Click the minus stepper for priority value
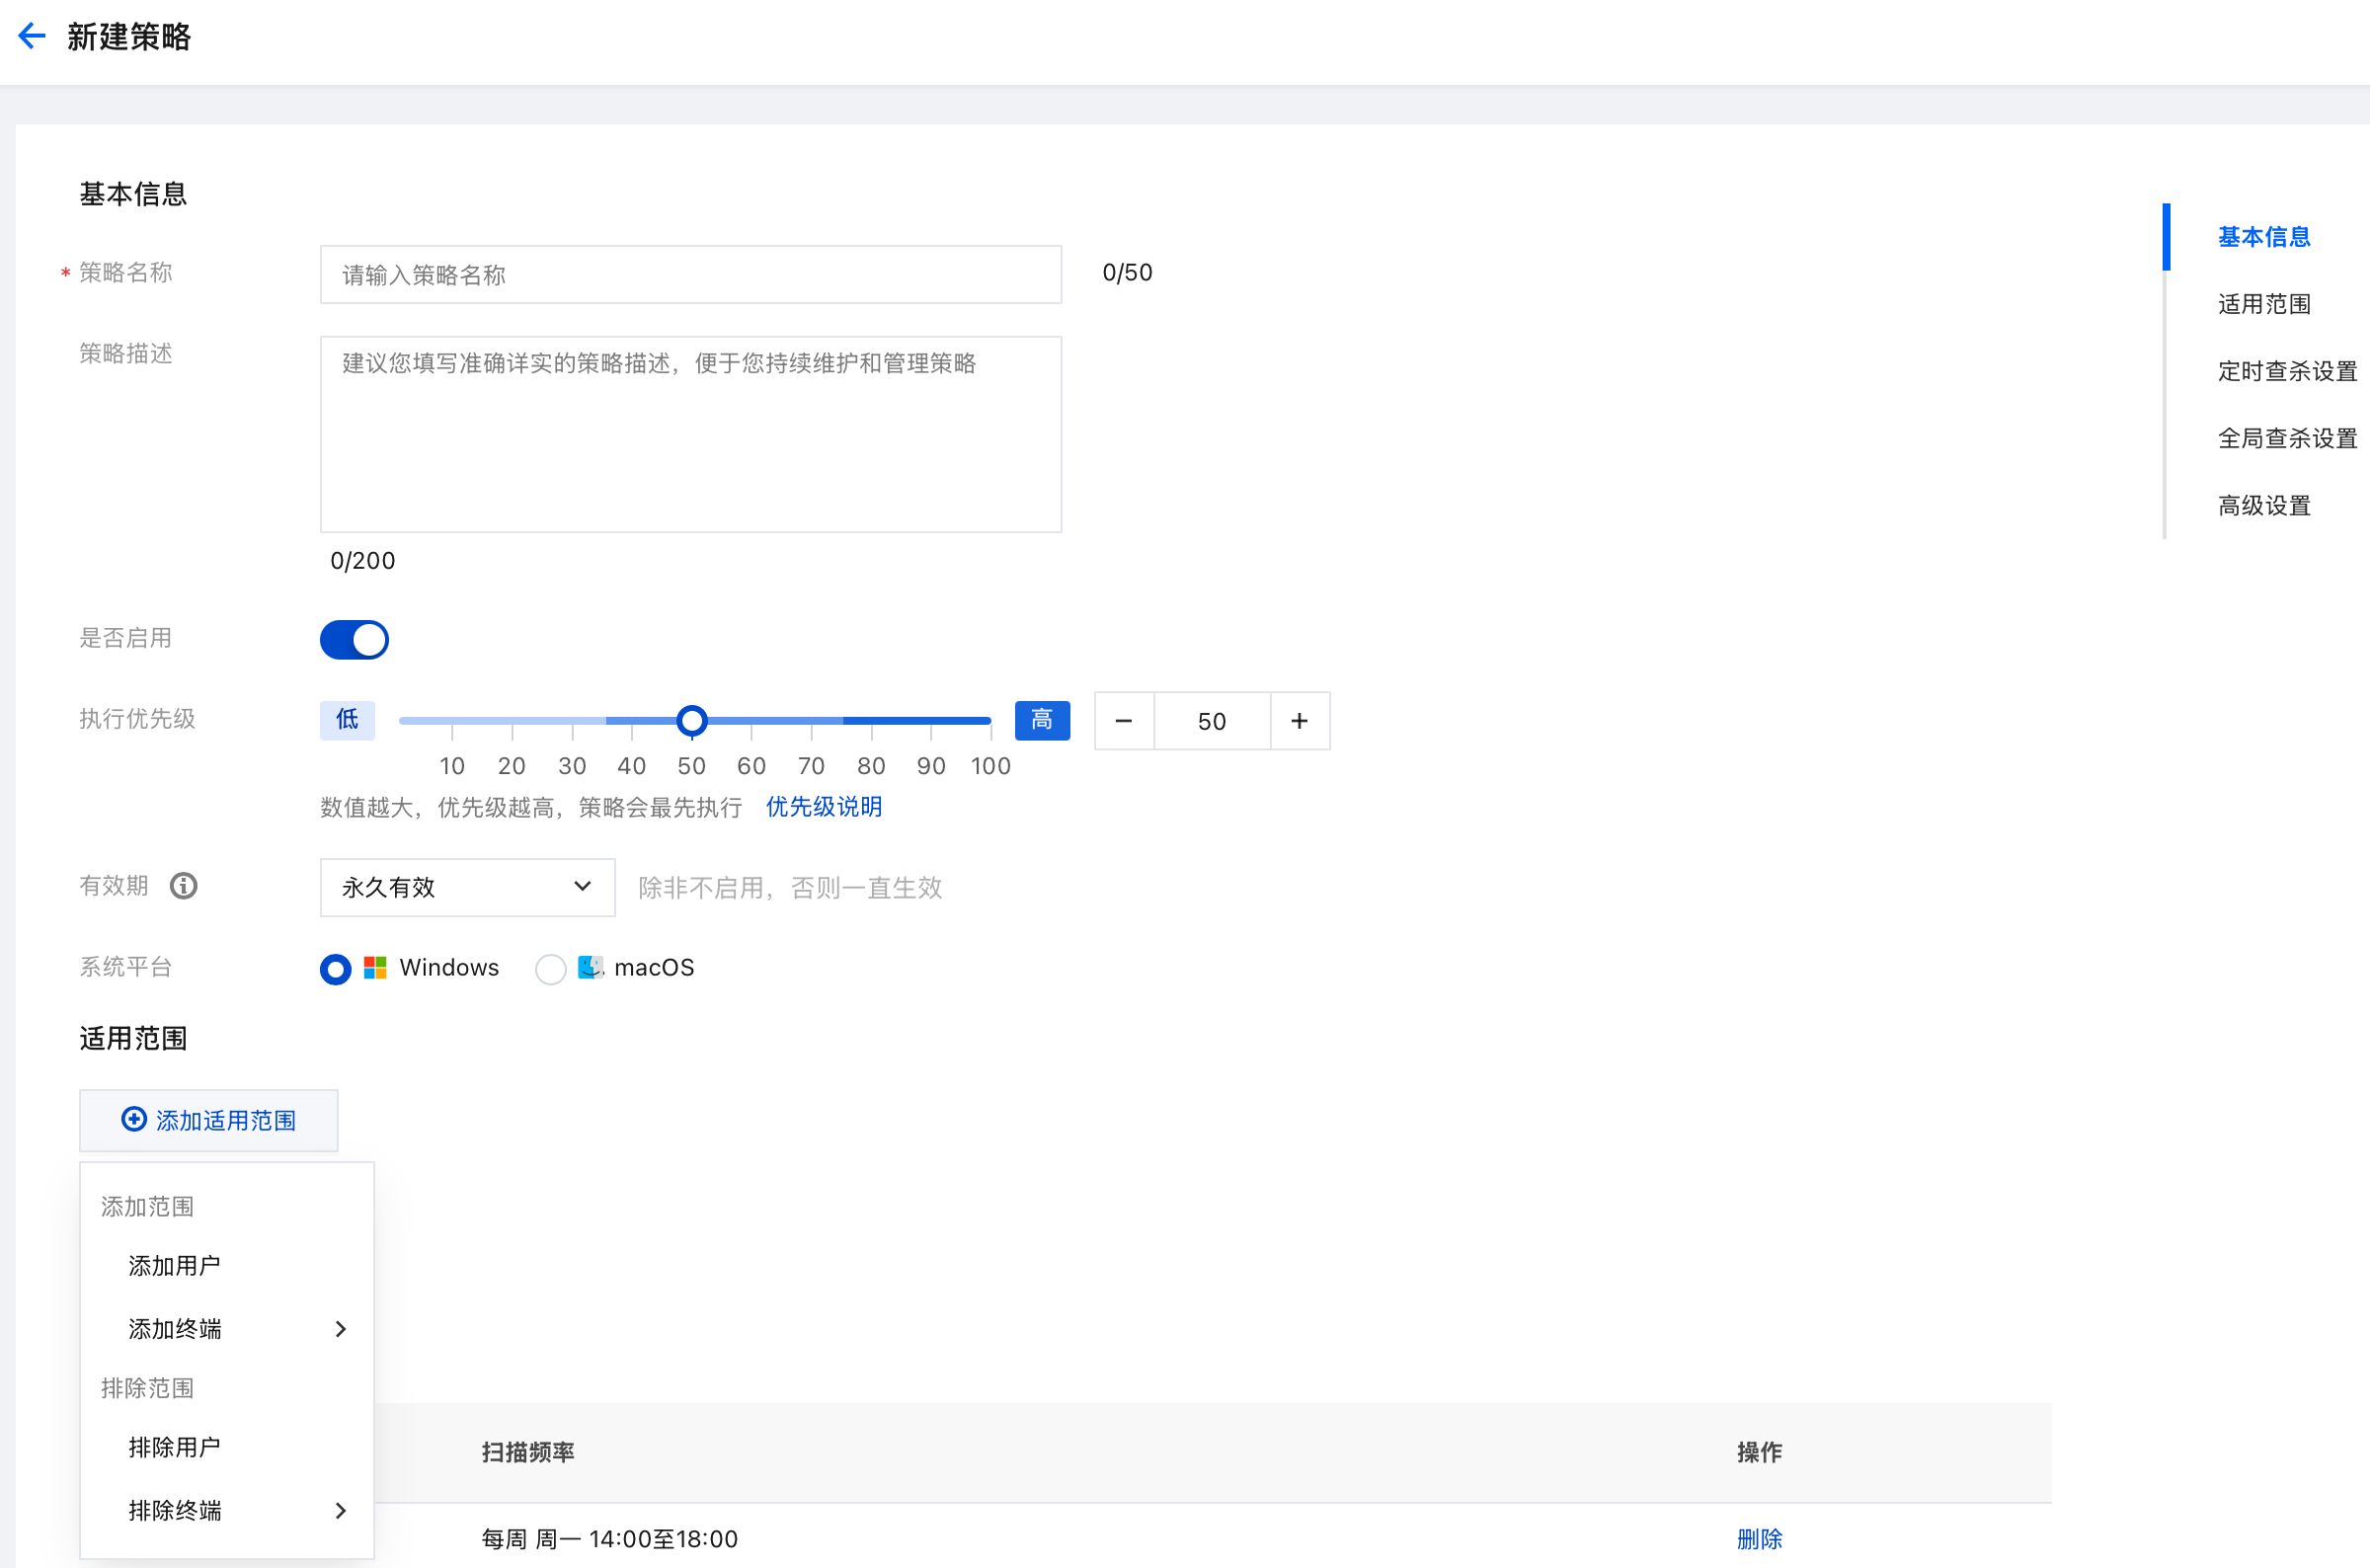 1123,721
